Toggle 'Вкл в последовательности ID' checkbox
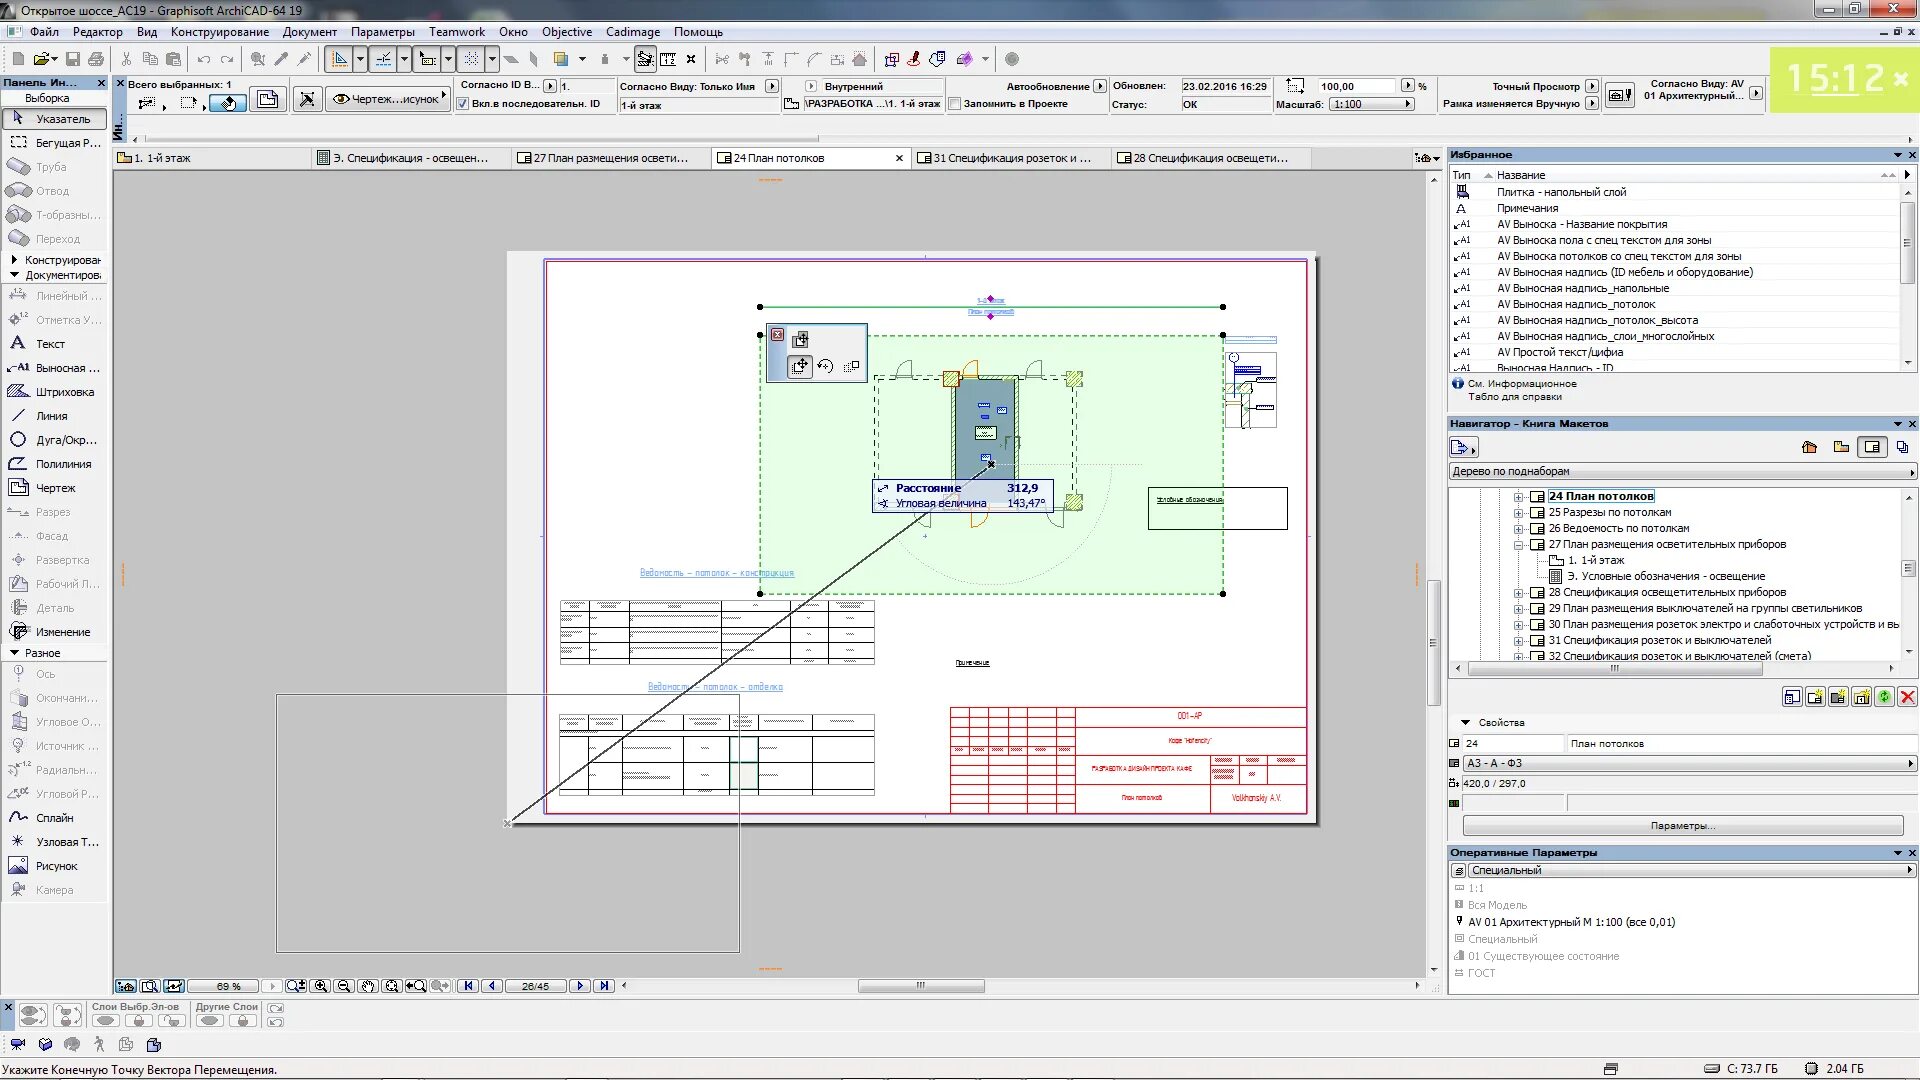Screen dimensions: 1920x1080 [x=464, y=103]
